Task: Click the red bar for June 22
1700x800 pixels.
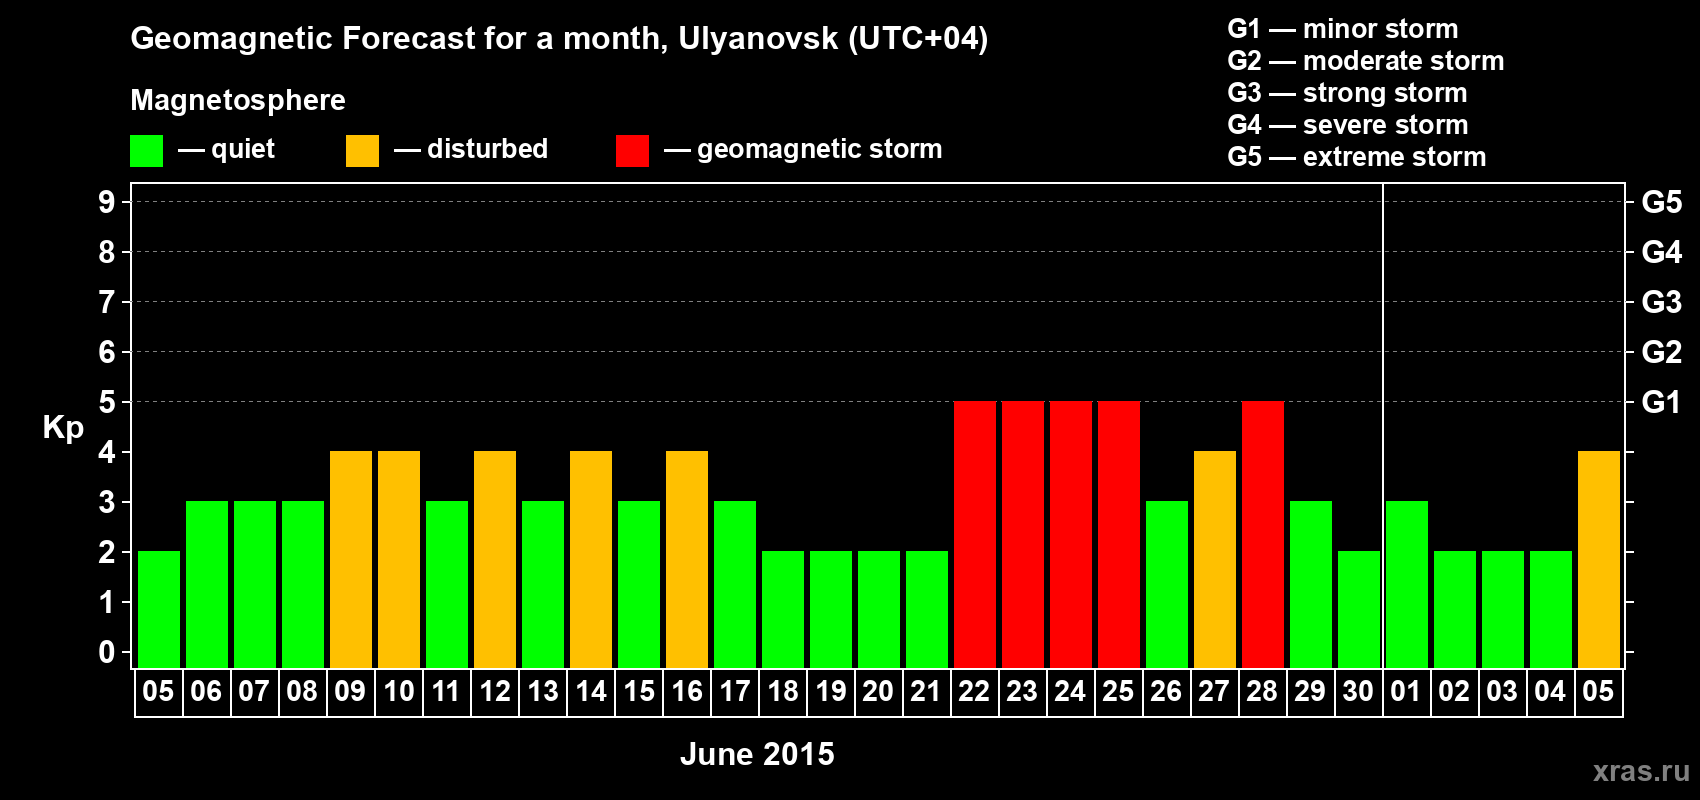Action: [x=975, y=535]
